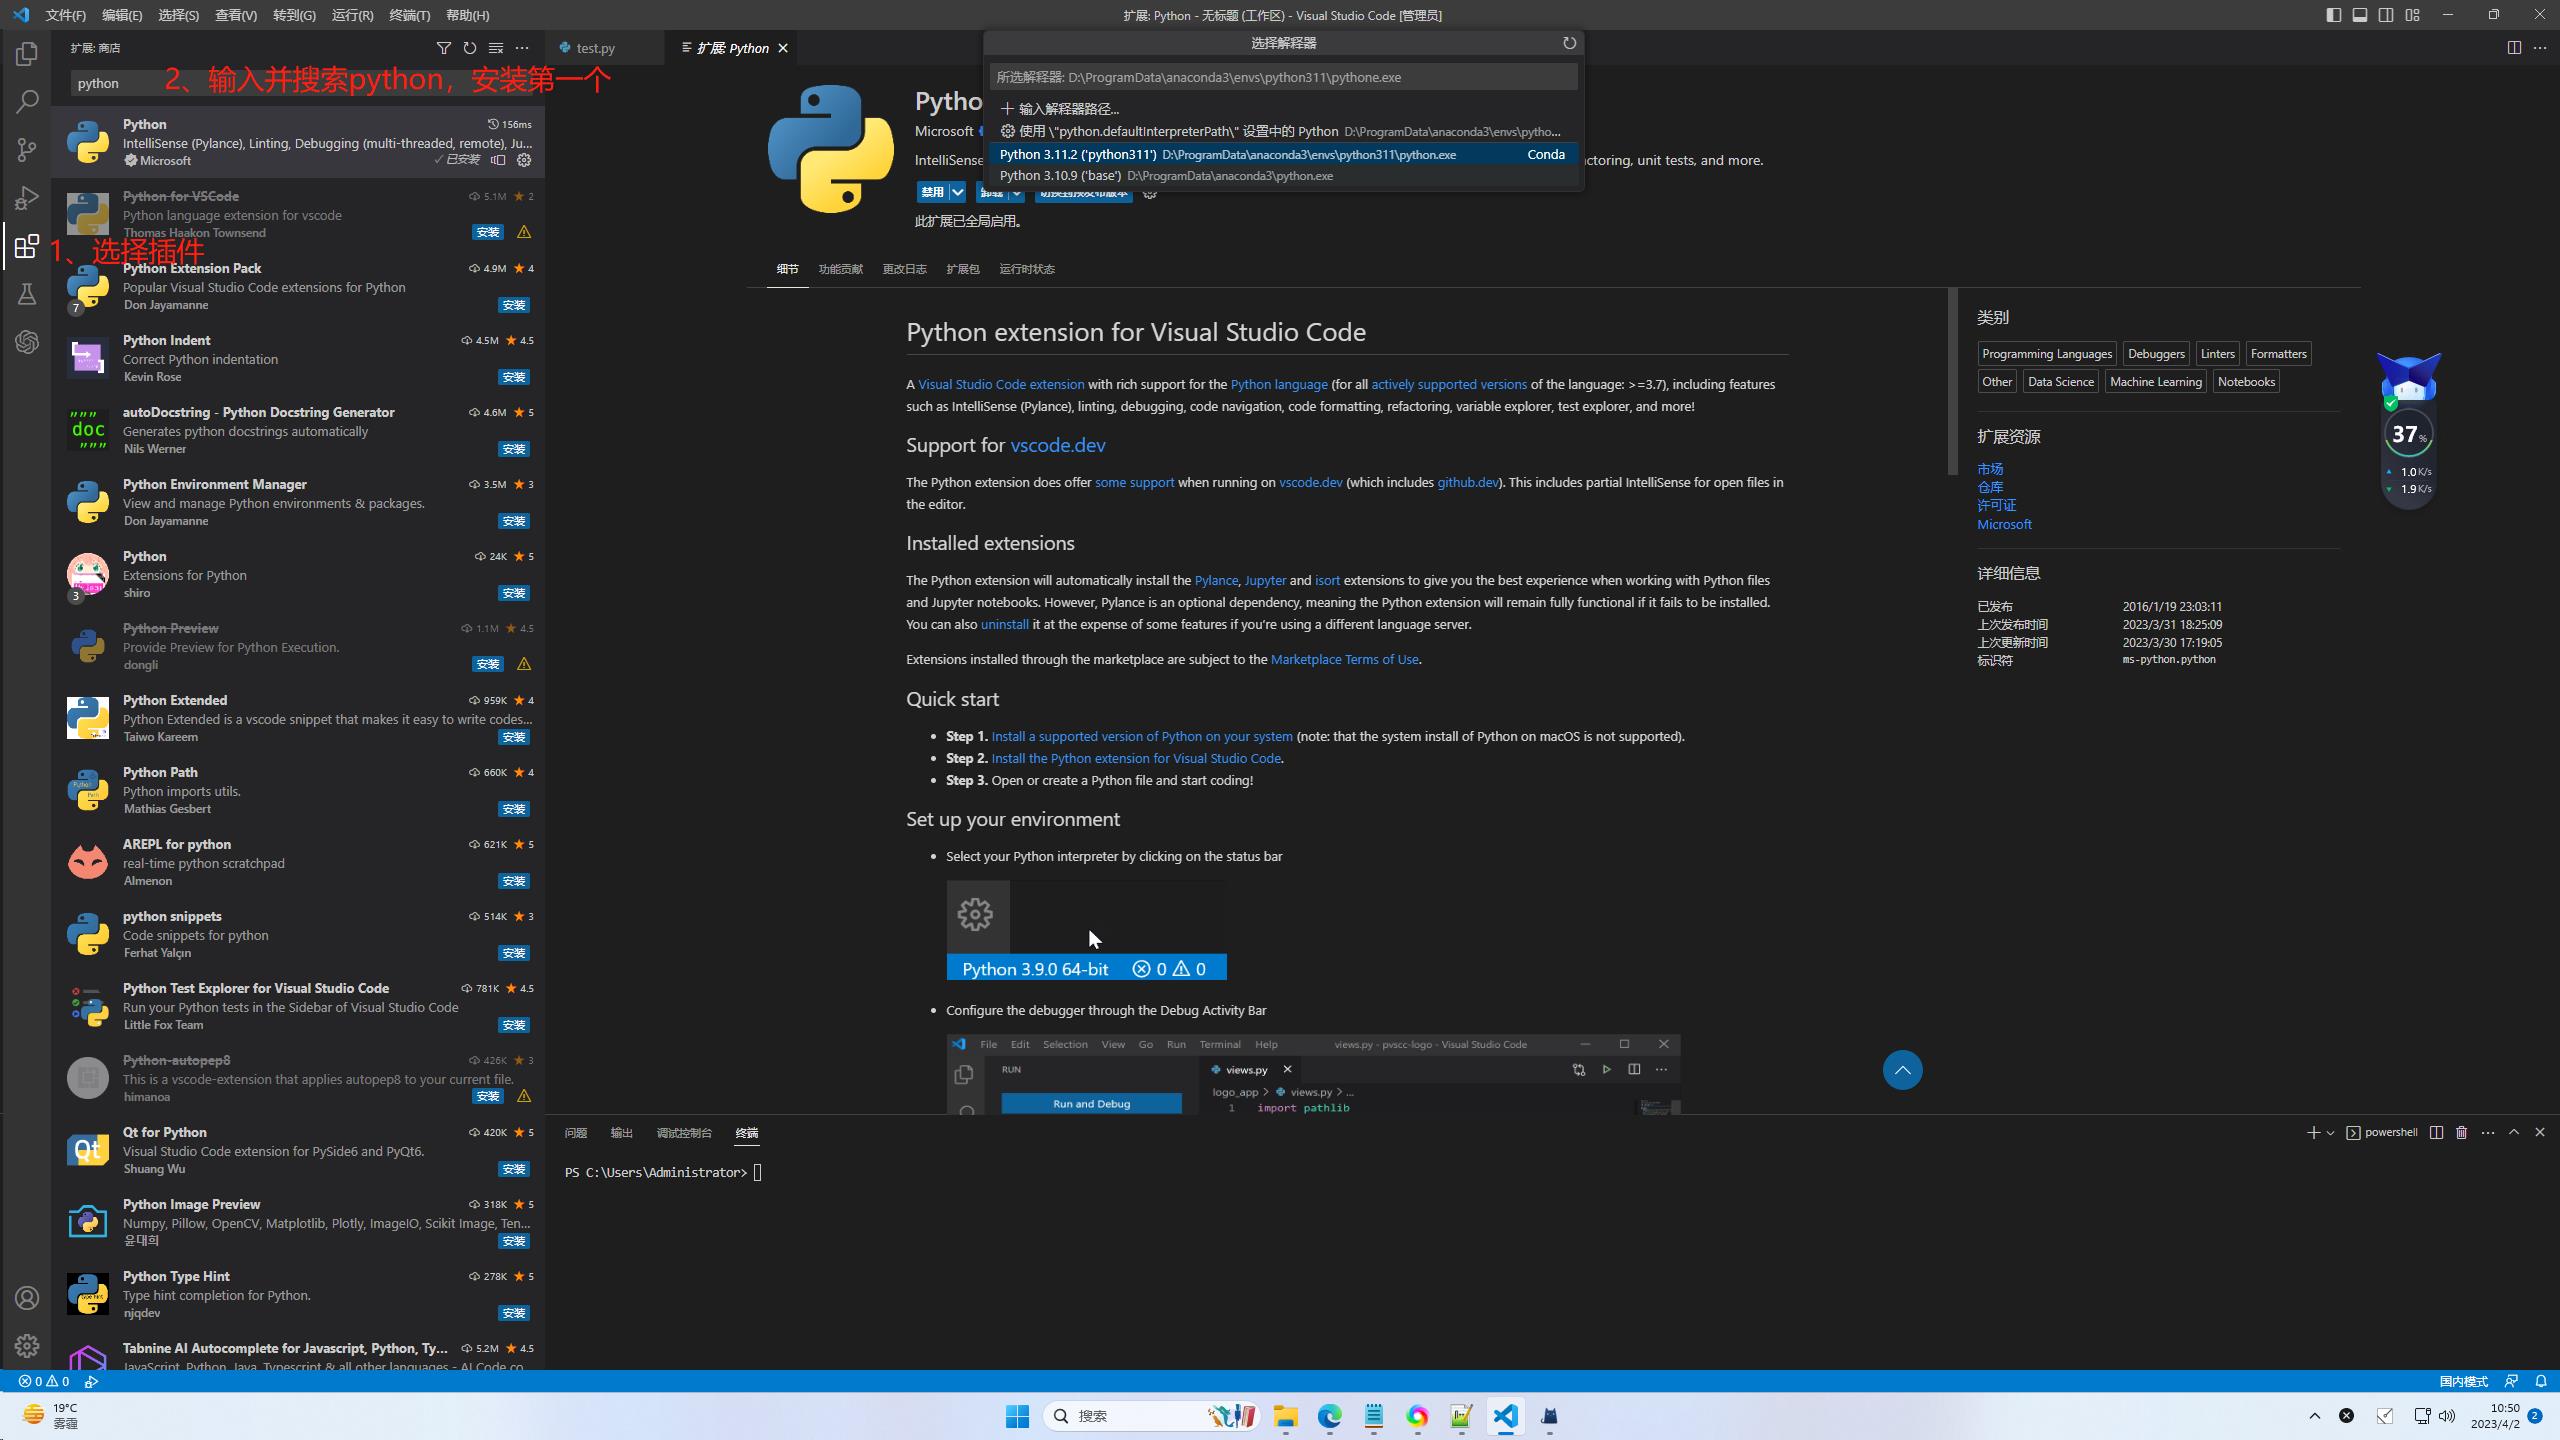Clear extensions search results icon
The width and height of the screenshot is (2560, 1440).
tap(496, 48)
